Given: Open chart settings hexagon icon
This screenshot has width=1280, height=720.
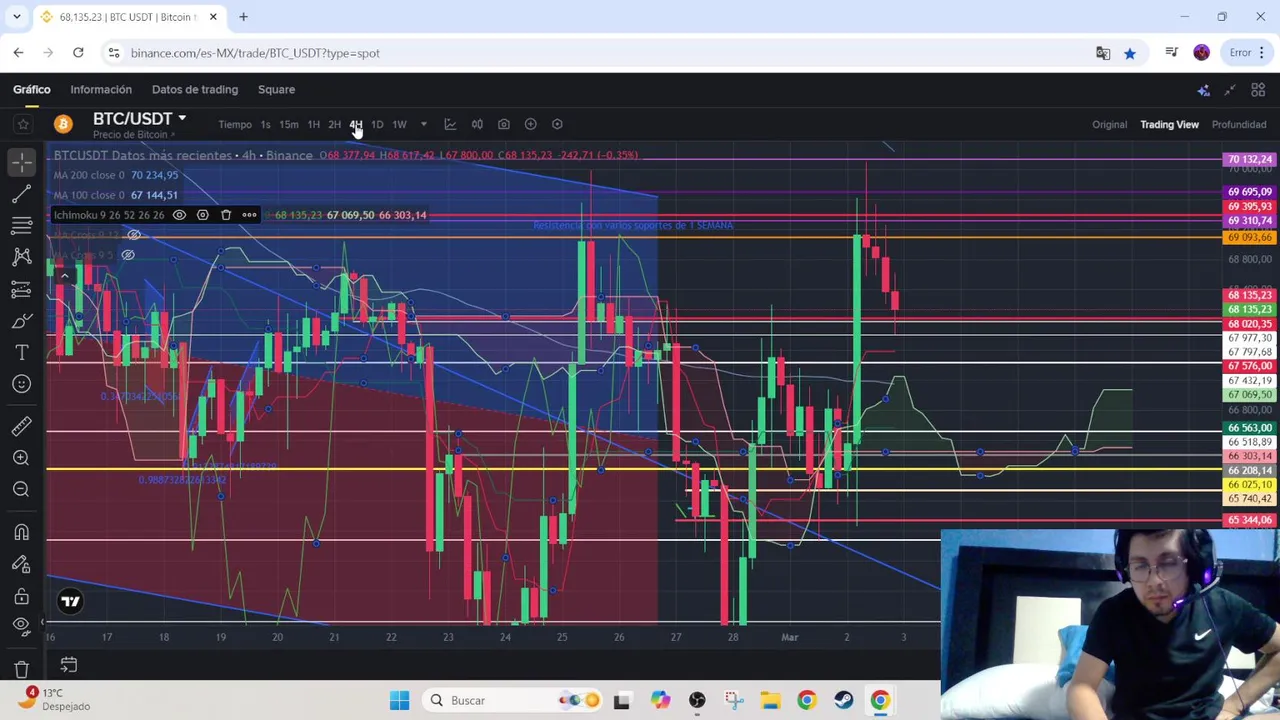Looking at the screenshot, I should [557, 124].
